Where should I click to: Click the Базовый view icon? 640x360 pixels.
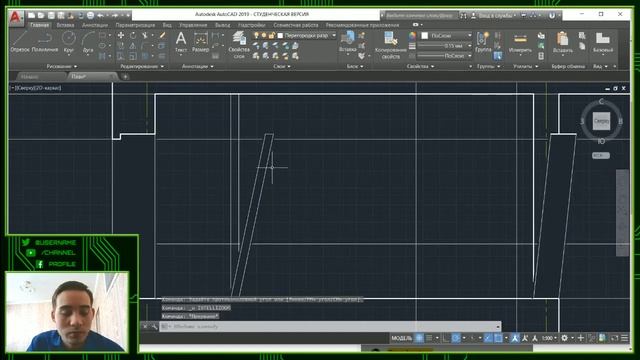point(603,42)
